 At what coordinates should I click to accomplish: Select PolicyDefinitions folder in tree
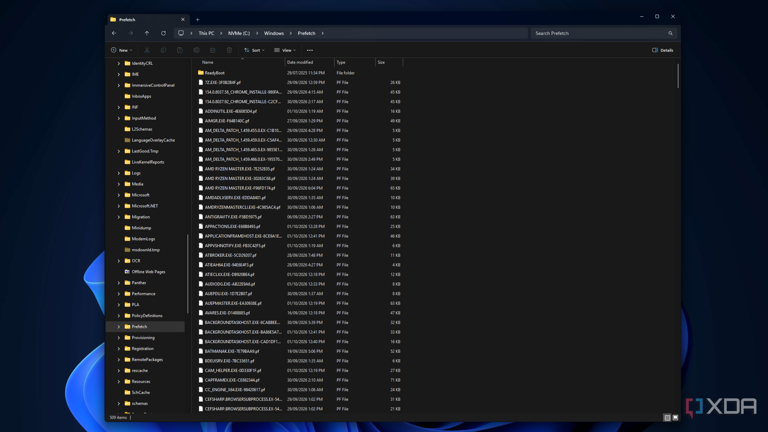click(147, 316)
